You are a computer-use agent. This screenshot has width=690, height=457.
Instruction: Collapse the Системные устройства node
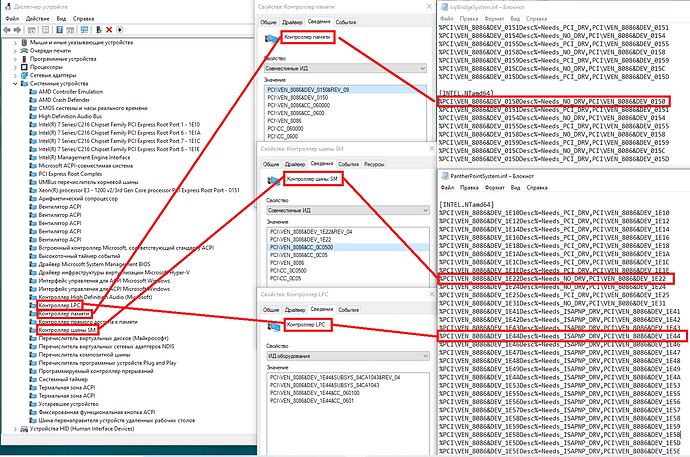pyautogui.click(x=15, y=84)
